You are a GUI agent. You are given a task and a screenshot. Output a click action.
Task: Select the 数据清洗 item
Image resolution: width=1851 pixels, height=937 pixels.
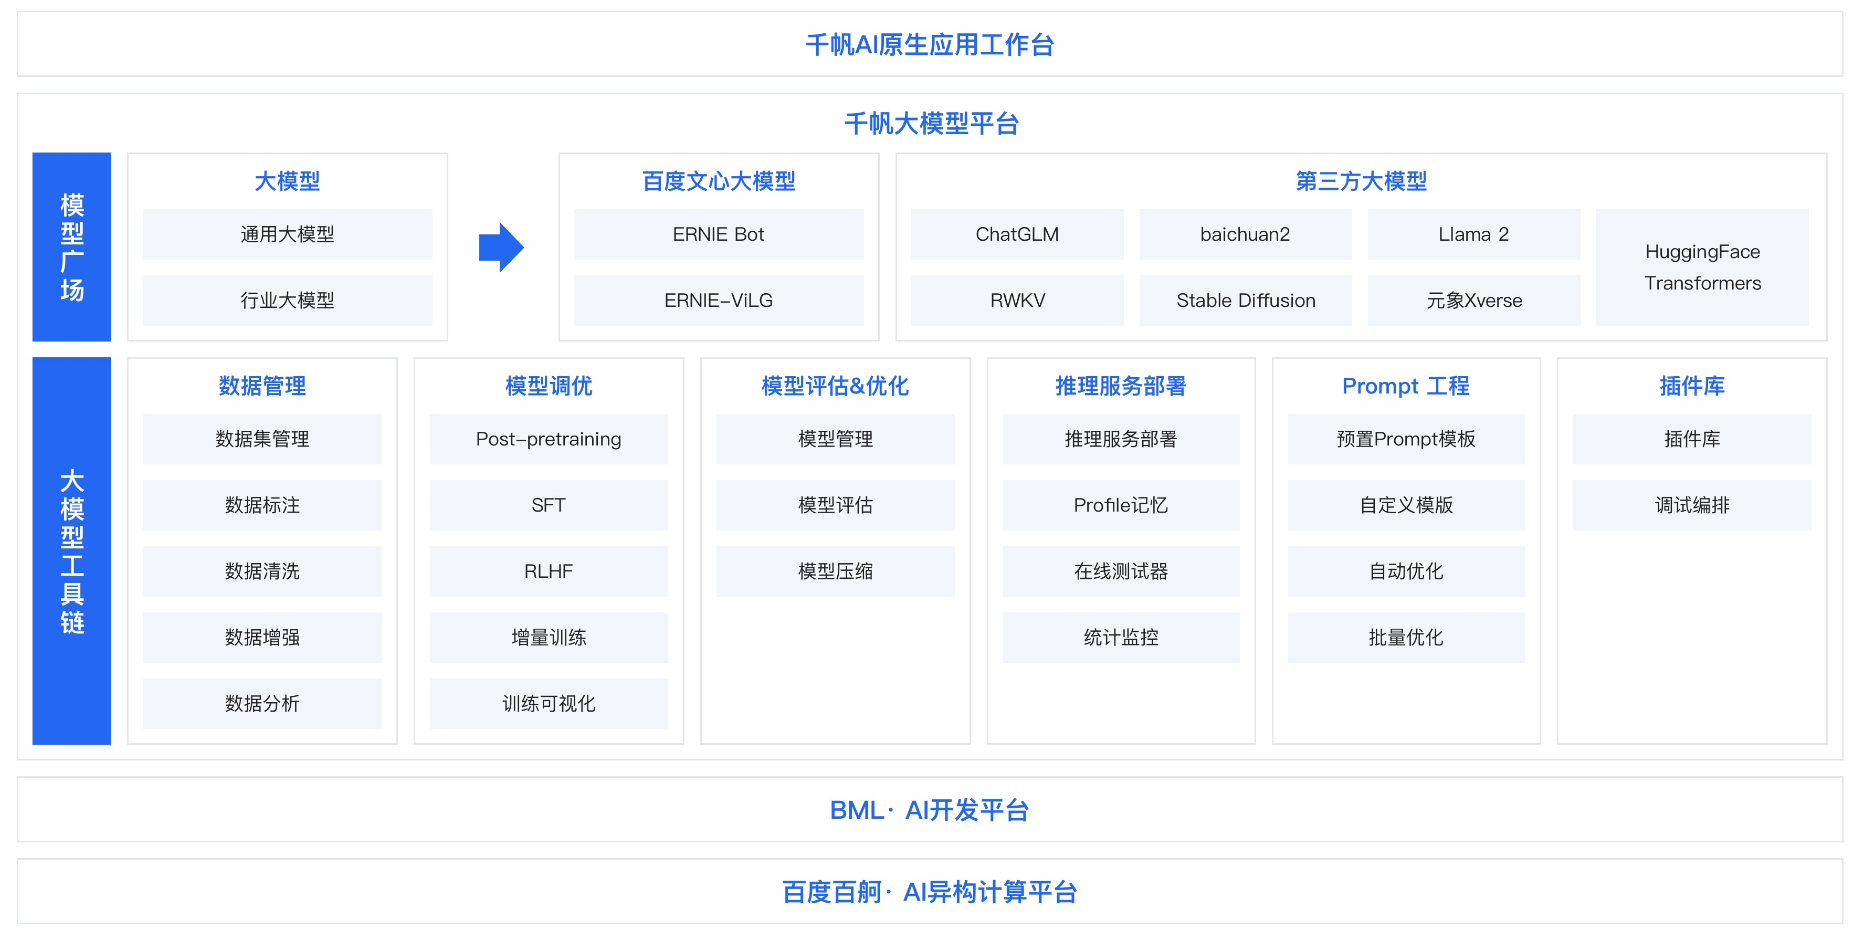coord(262,571)
